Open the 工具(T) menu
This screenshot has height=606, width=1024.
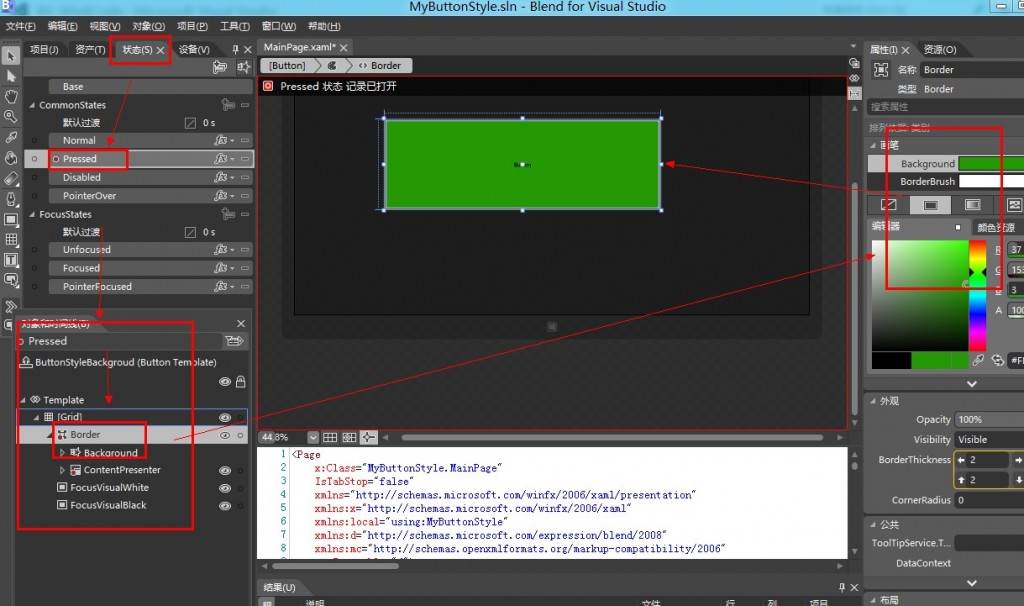pos(234,26)
